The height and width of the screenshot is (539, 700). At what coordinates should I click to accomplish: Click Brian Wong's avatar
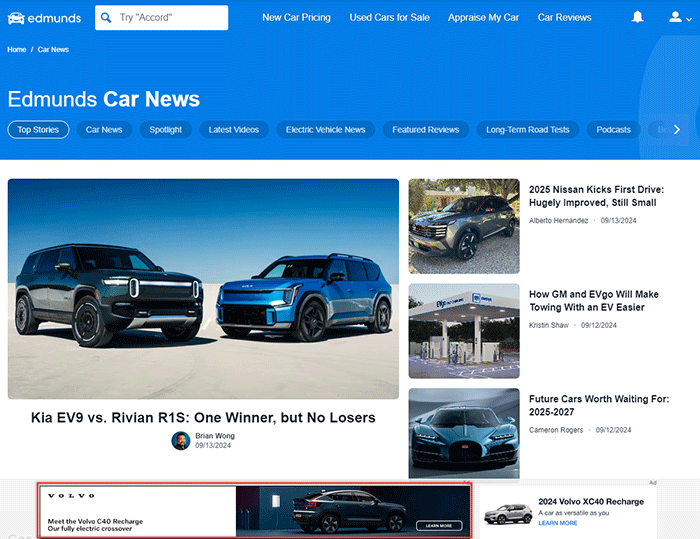coord(181,440)
